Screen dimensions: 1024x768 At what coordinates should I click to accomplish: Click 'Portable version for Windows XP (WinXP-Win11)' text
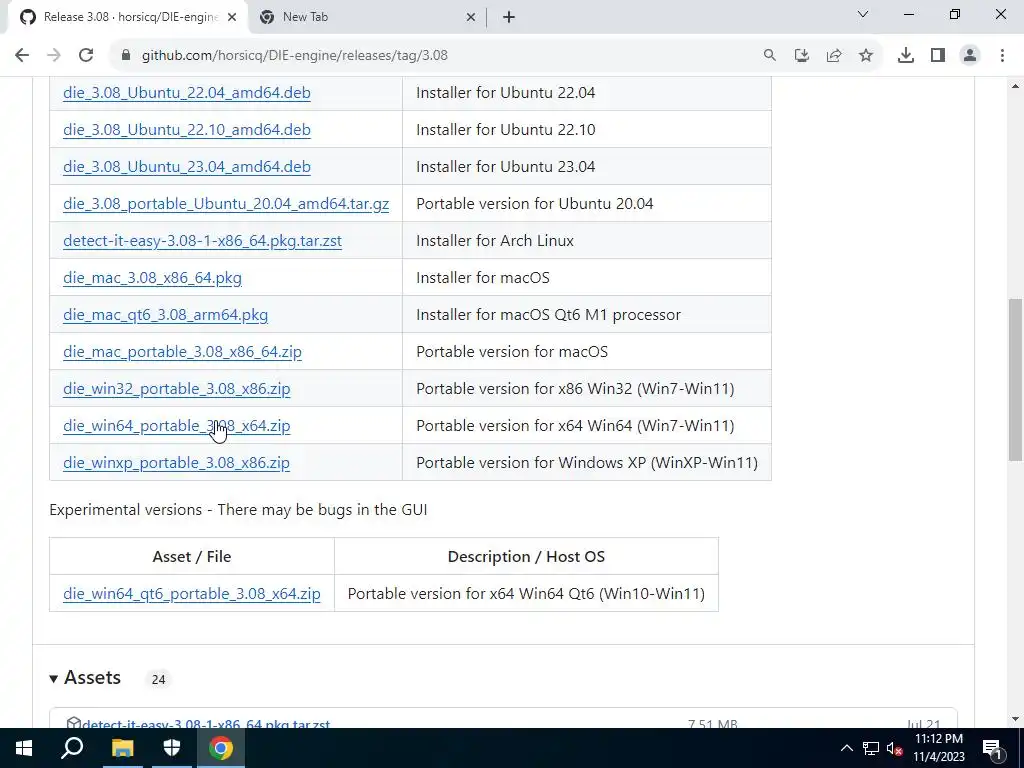tap(586, 463)
